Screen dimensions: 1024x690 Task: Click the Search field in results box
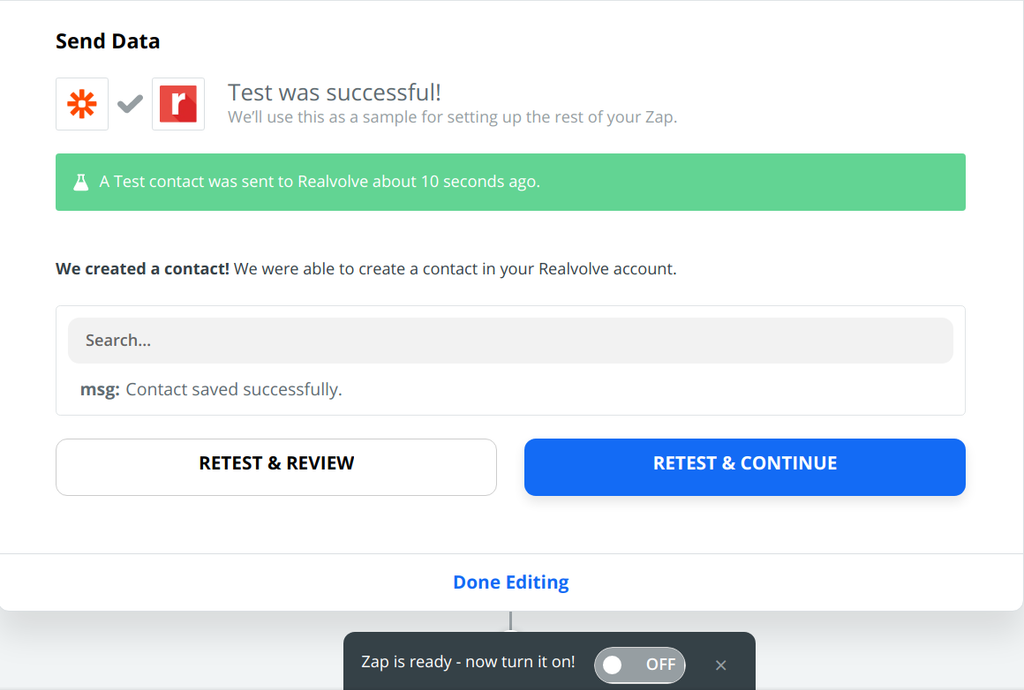[510, 340]
